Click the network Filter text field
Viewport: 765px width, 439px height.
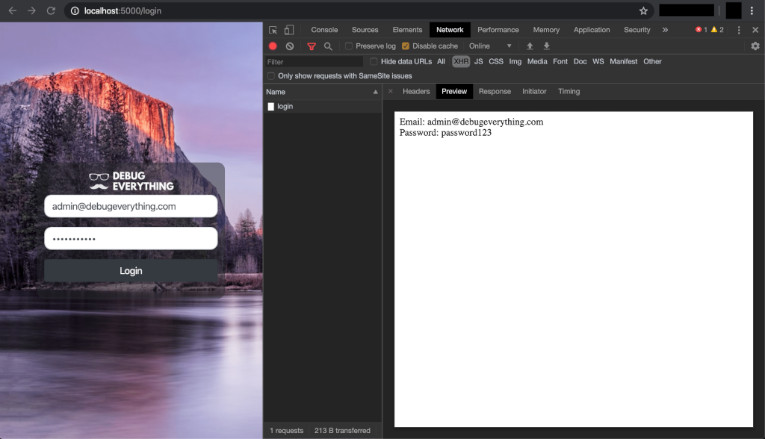pos(314,62)
